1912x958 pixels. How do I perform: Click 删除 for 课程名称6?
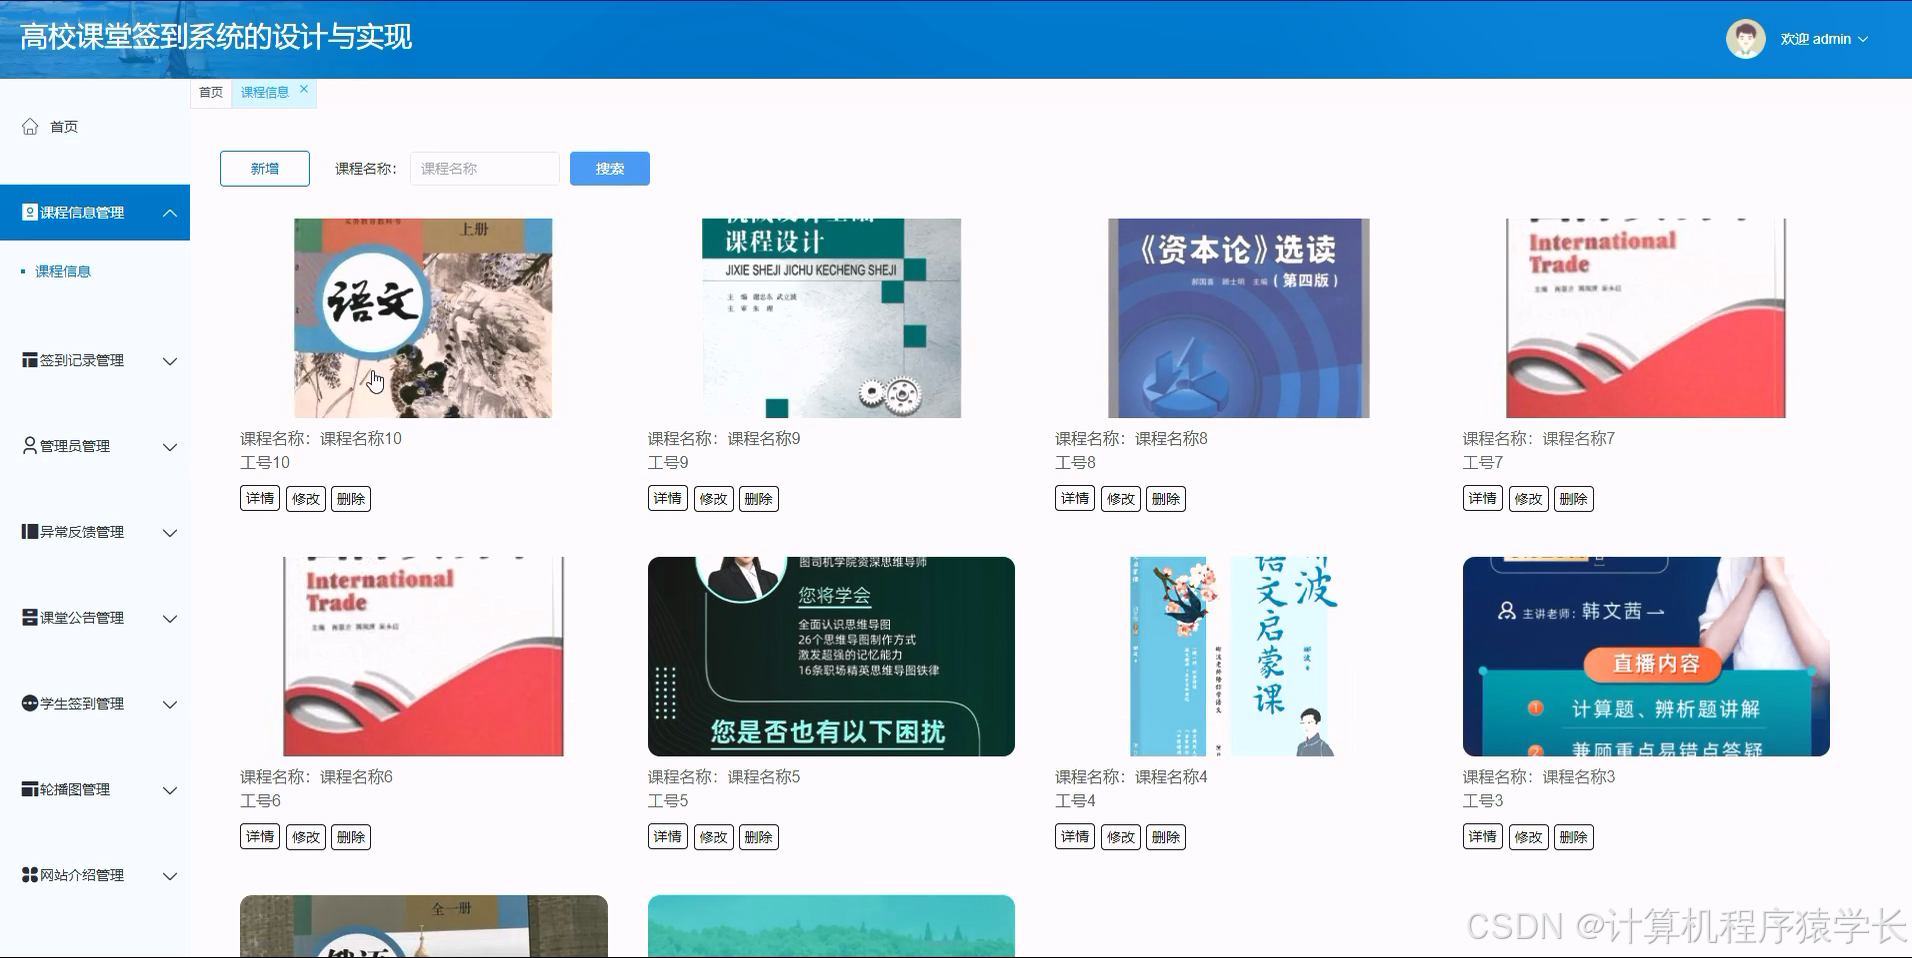(351, 837)
